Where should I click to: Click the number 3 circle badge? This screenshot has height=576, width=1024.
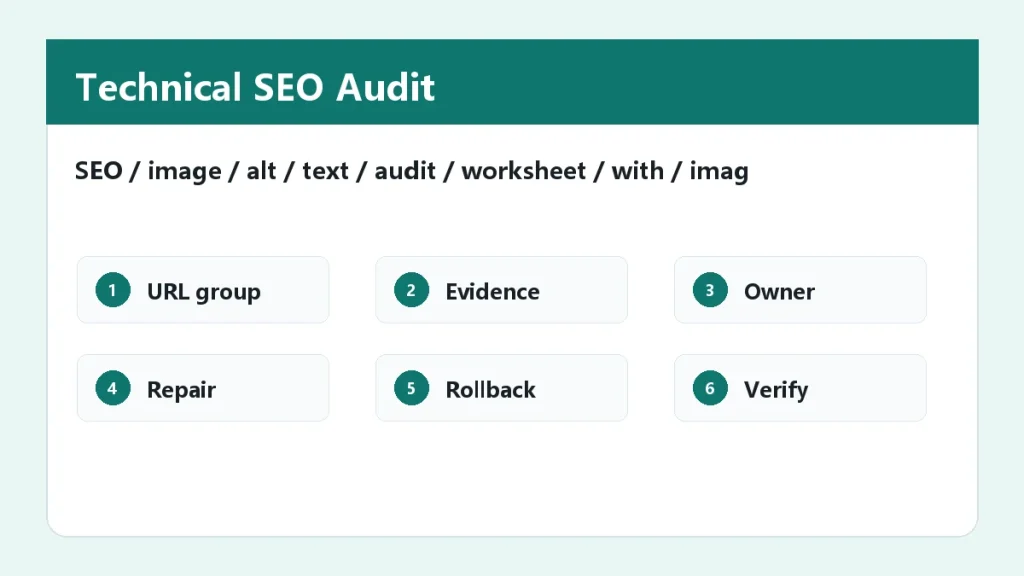(x=710, y=290)
